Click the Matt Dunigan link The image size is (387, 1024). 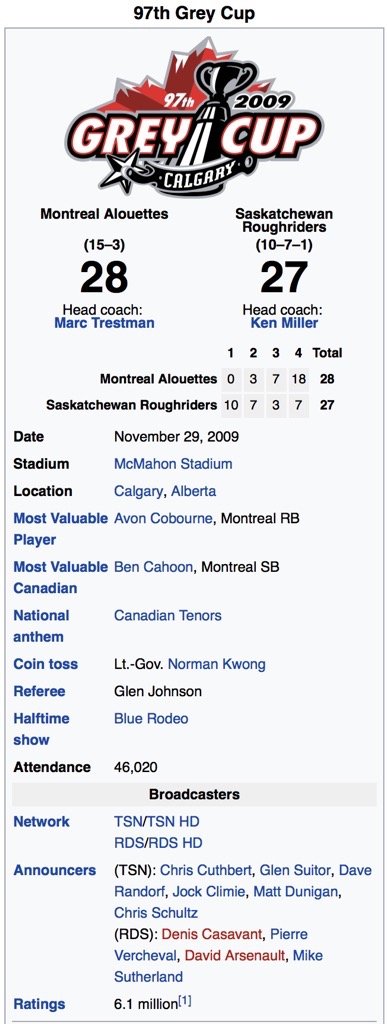tap(296, 891)
